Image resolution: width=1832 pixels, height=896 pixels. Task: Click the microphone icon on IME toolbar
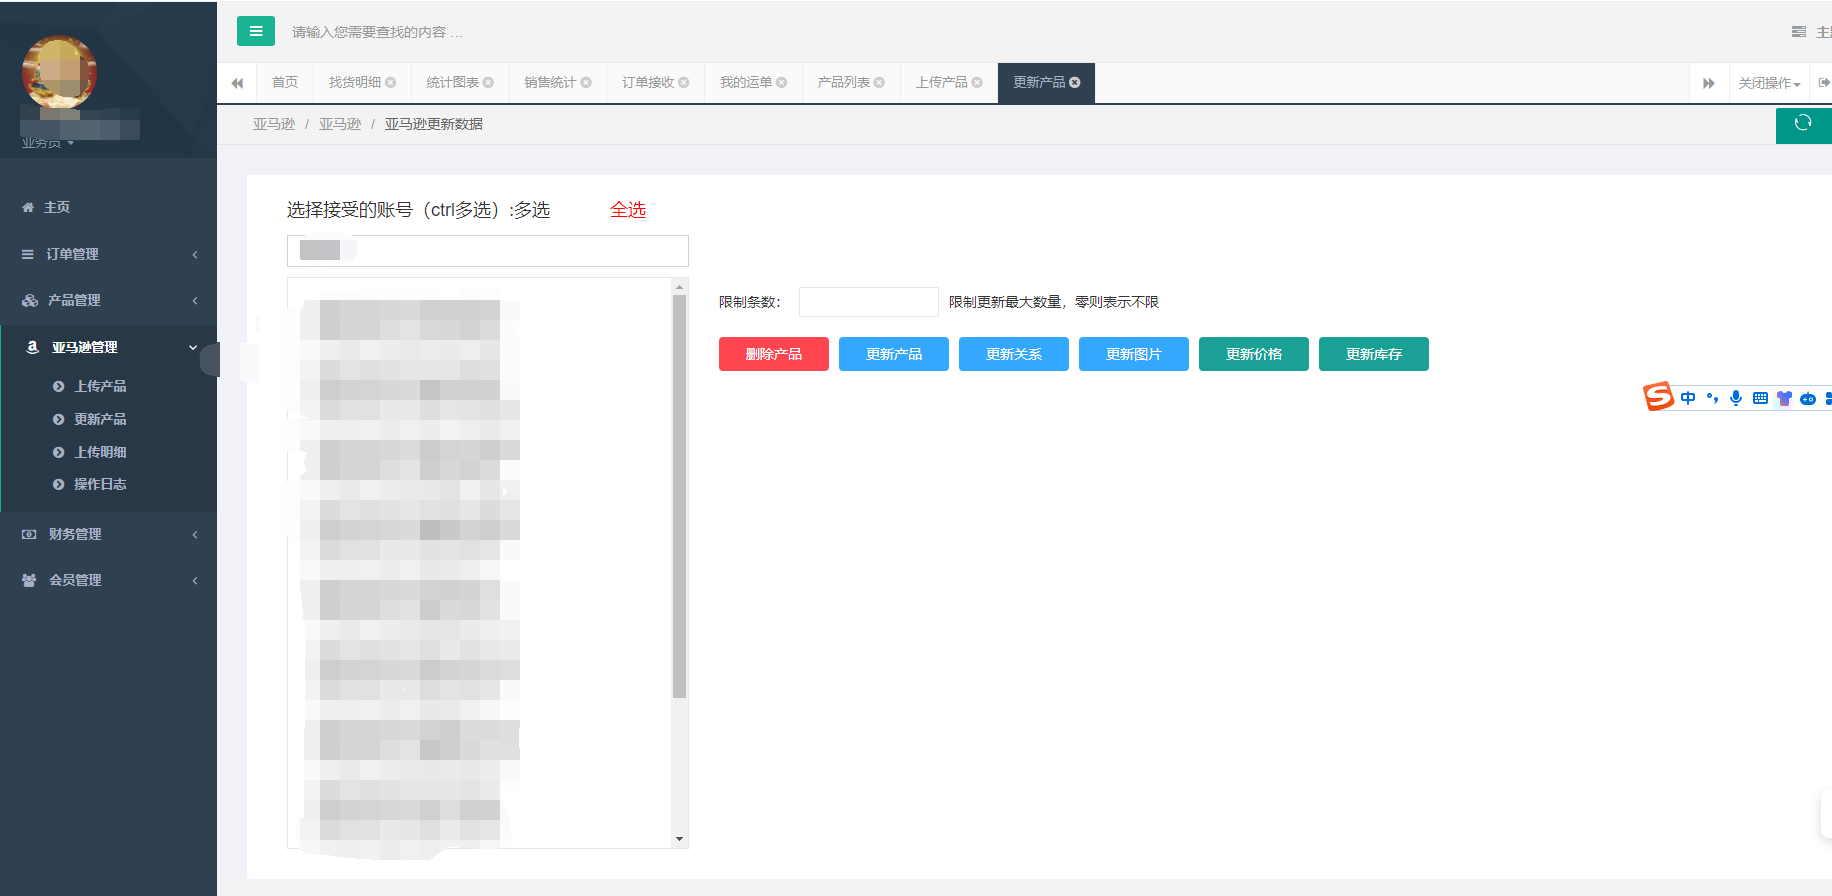[1736, 398]
